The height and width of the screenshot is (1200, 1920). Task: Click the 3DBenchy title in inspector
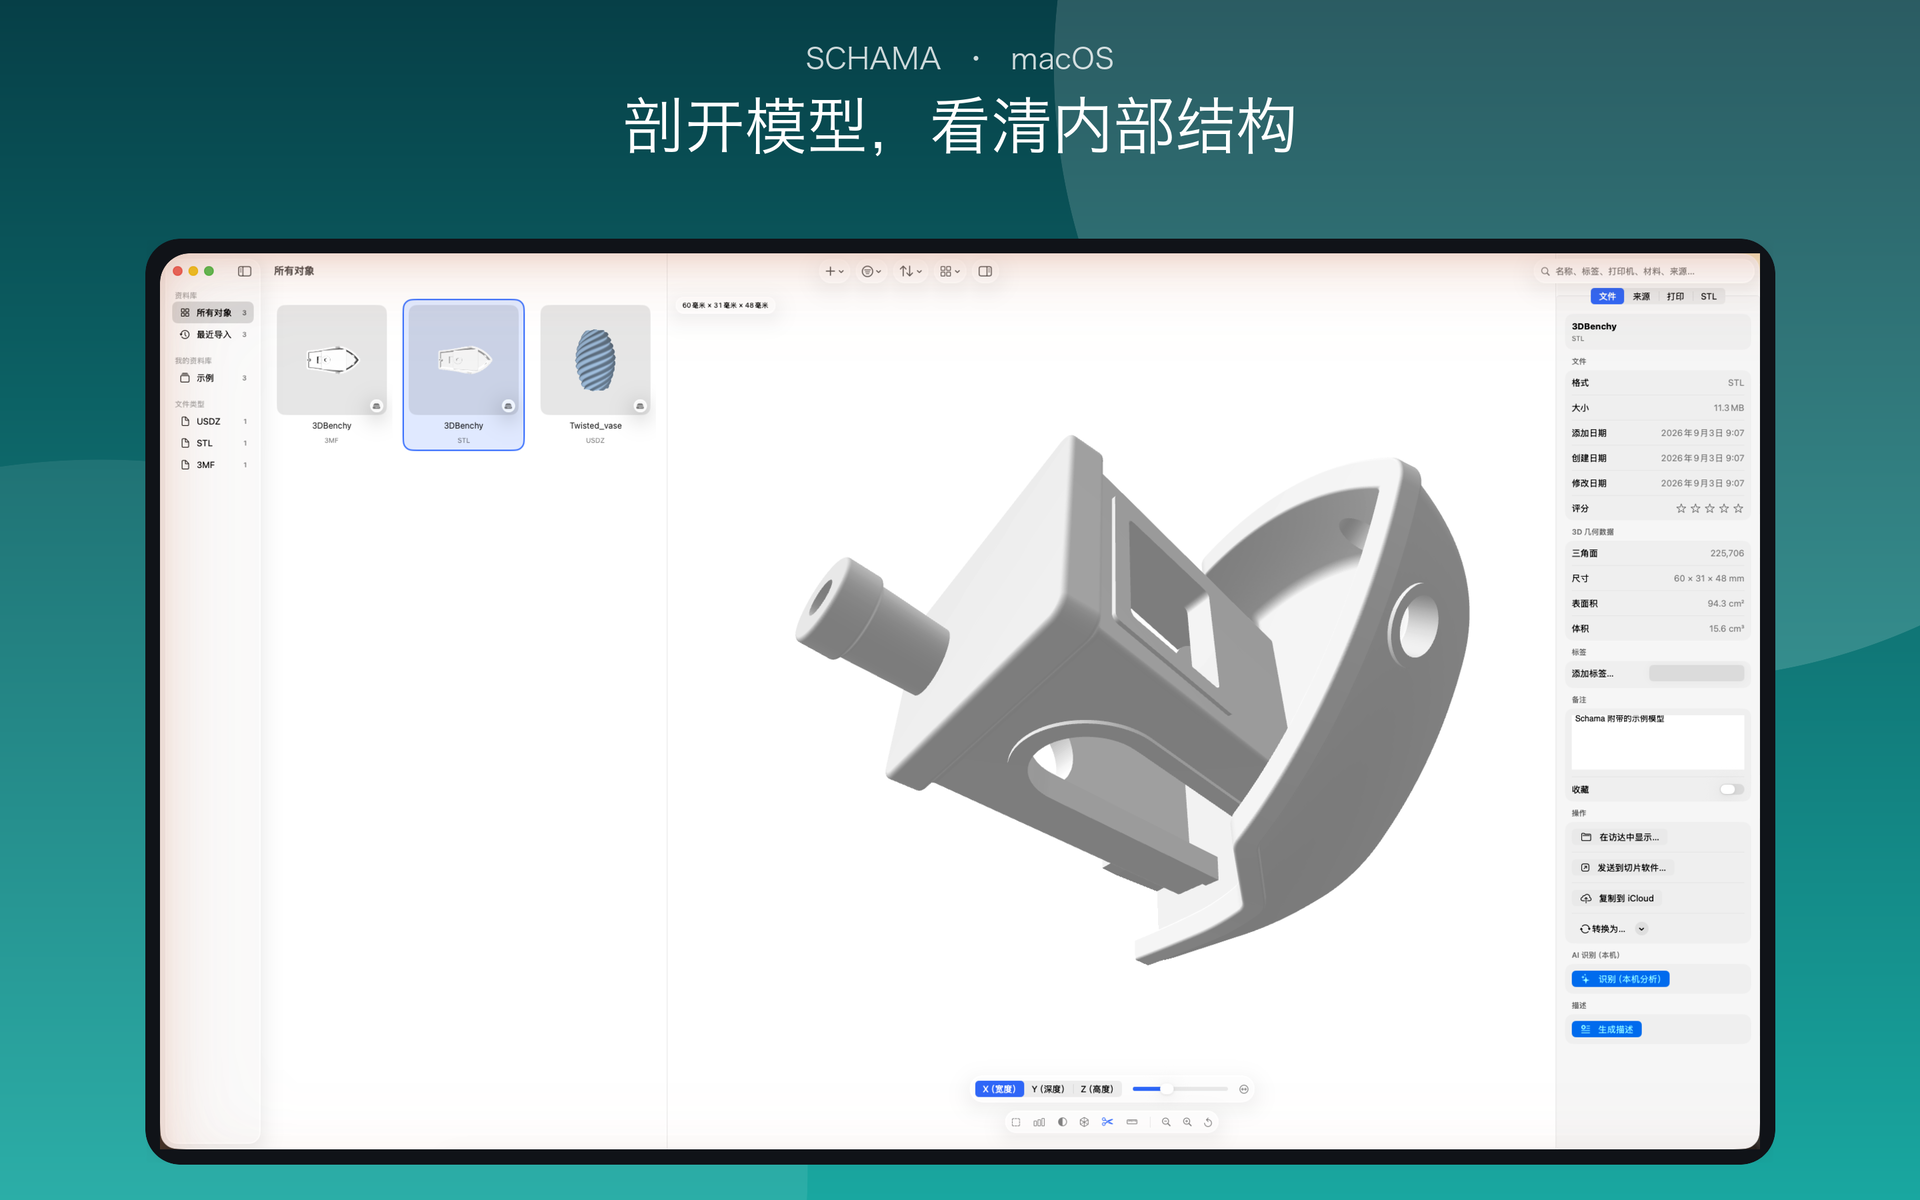tap(1594, 327)
